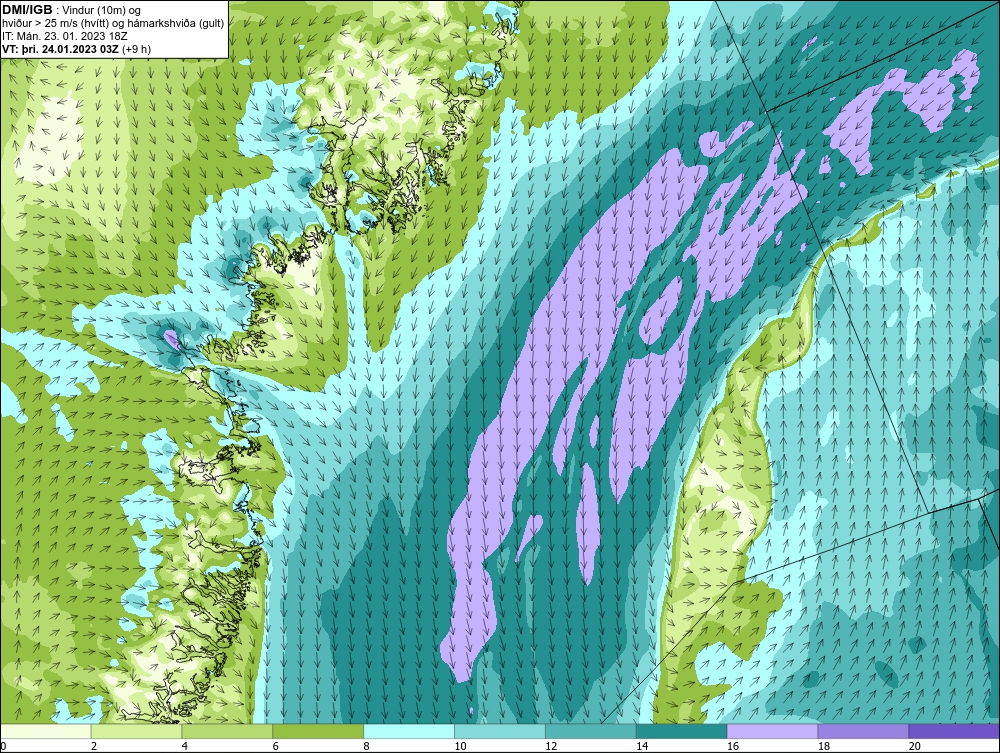Image resolution: width=1000 pixels, height=753 pixels.
Task: Click the 14–16 m/s dark teal legend swatch
Action: click(x=682, y=731)
